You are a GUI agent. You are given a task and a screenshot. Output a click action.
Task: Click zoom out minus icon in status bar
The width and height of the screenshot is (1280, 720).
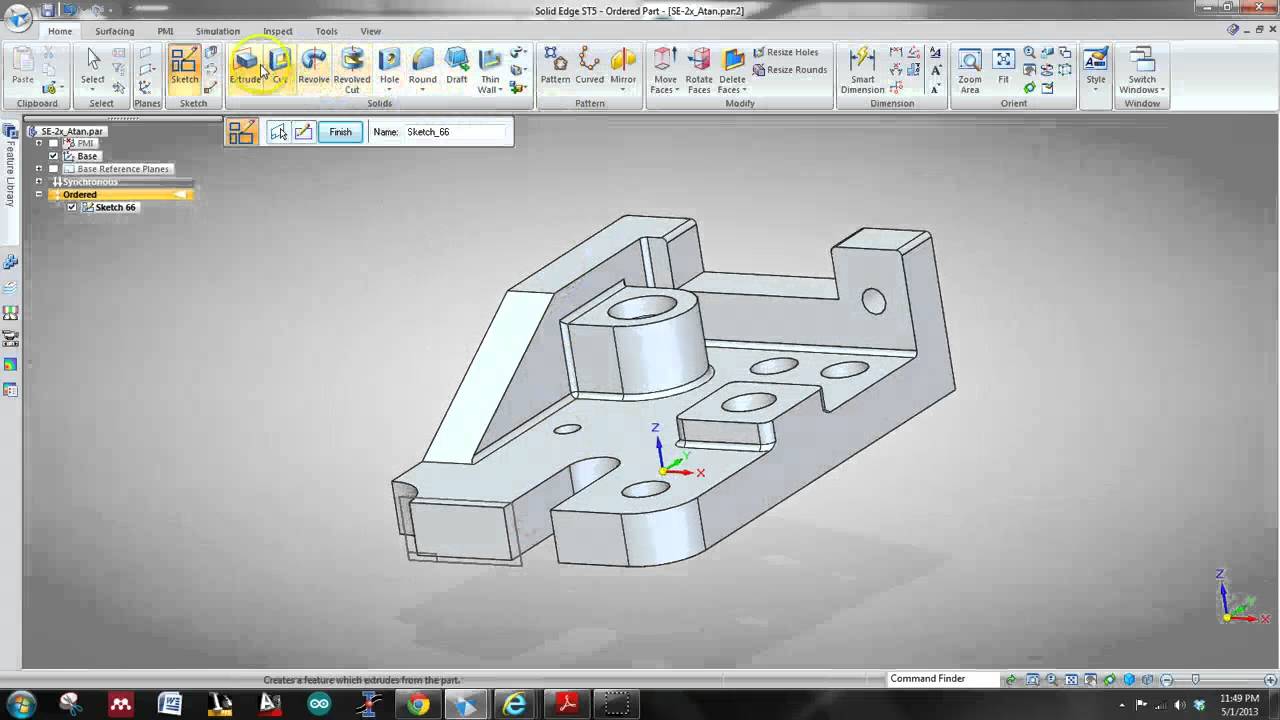click(1167, 680)
